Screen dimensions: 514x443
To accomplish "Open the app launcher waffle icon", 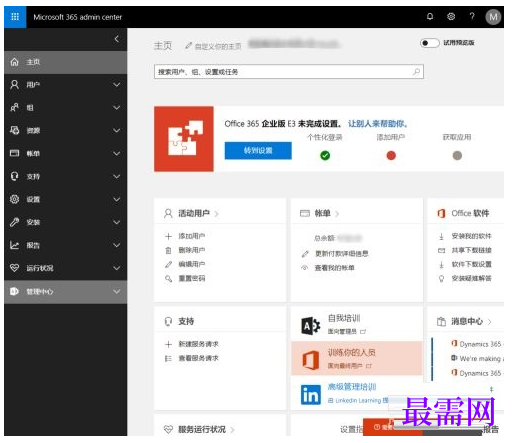I will 15,17.
